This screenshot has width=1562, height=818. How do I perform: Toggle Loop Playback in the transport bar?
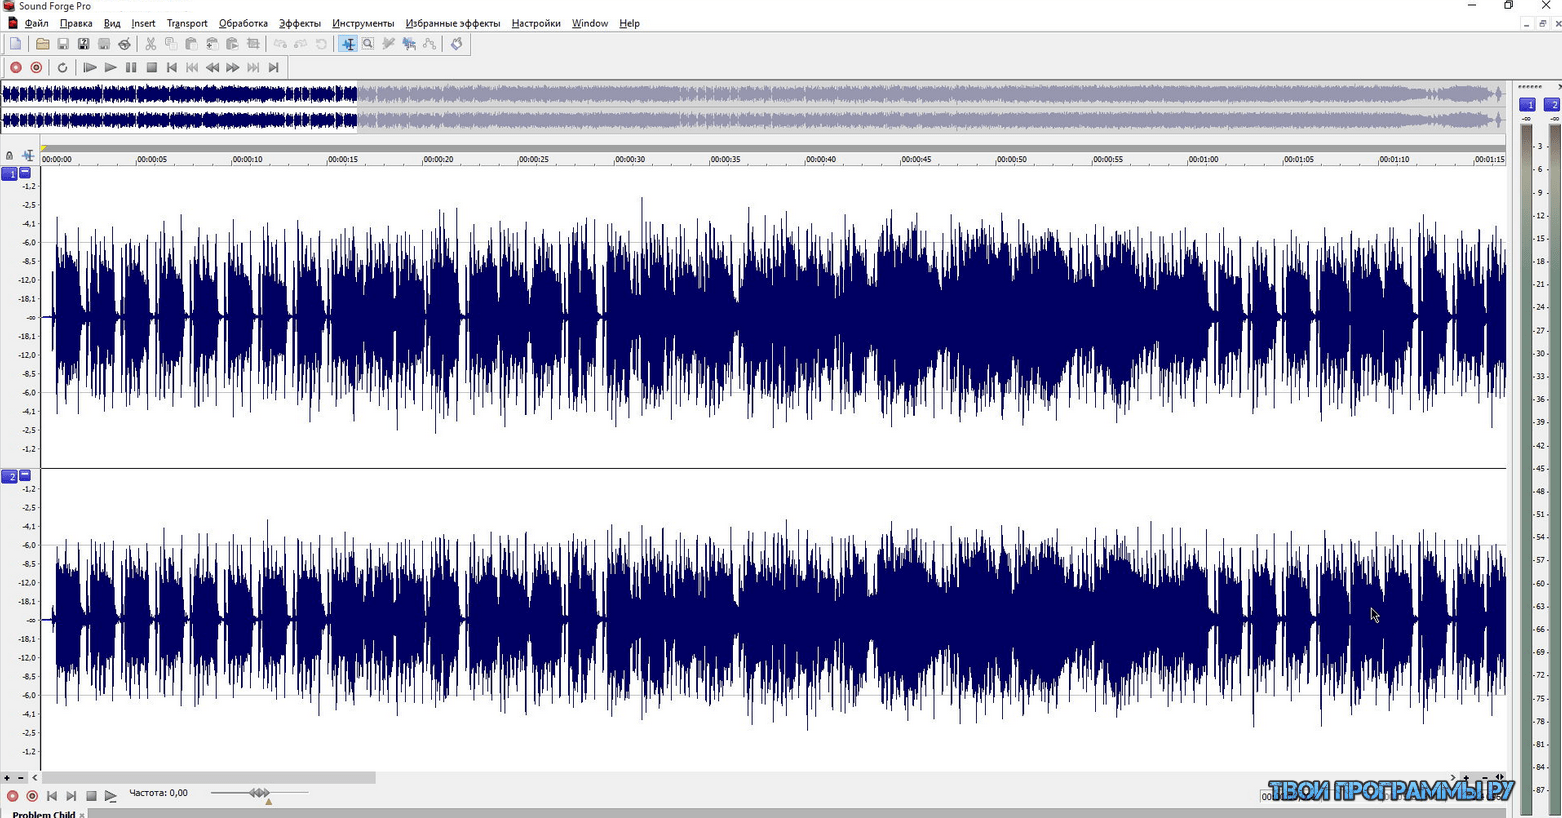pyautogui.click(x=62, y=68)
